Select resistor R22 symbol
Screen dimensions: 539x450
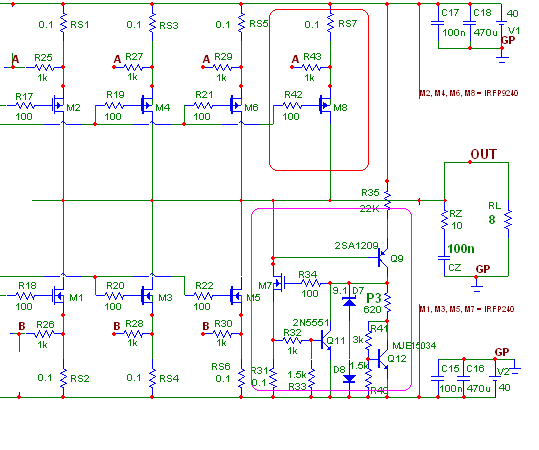coord(204,296)
